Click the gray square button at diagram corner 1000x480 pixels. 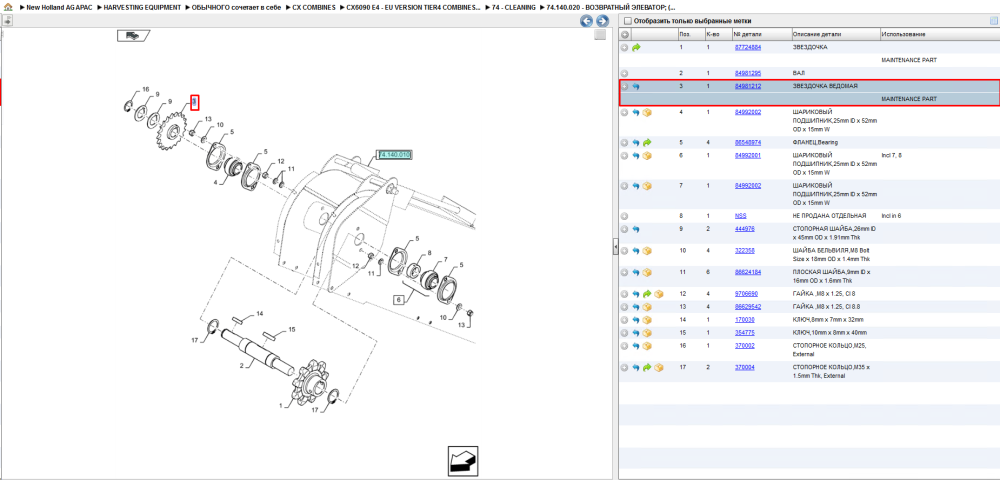[599, 36]
